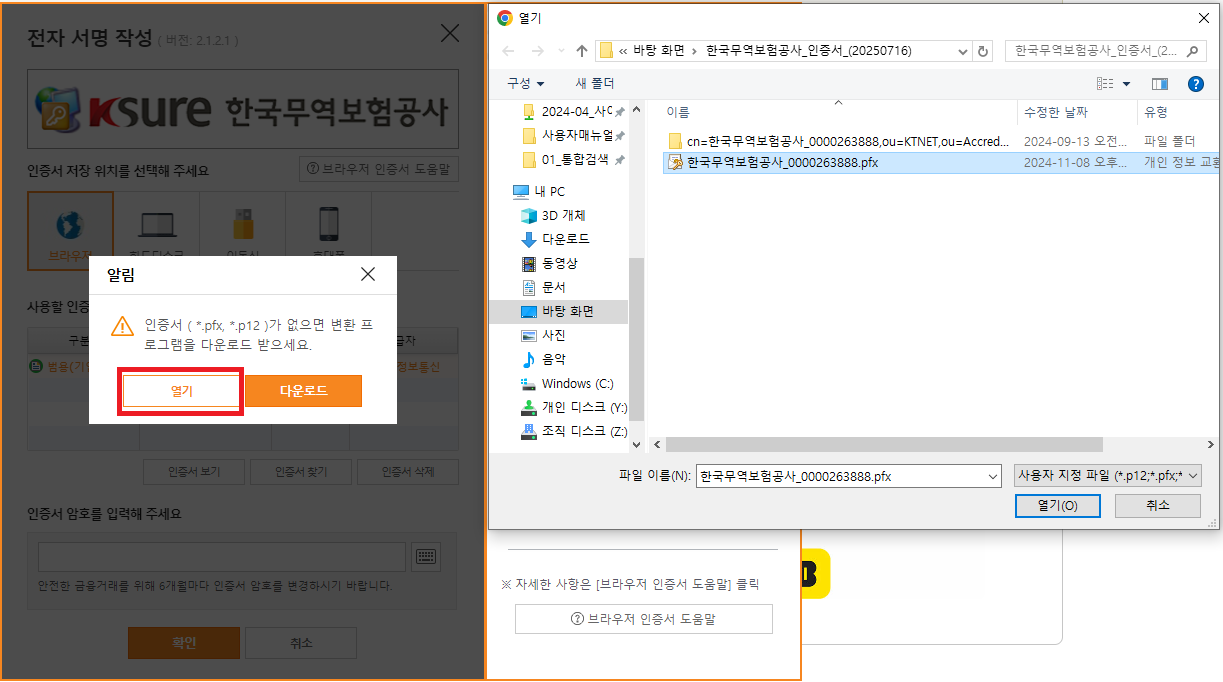The image size is (1223, 682).
Task: Click orange 확인 button in signature window
Action: coord(184,643)
